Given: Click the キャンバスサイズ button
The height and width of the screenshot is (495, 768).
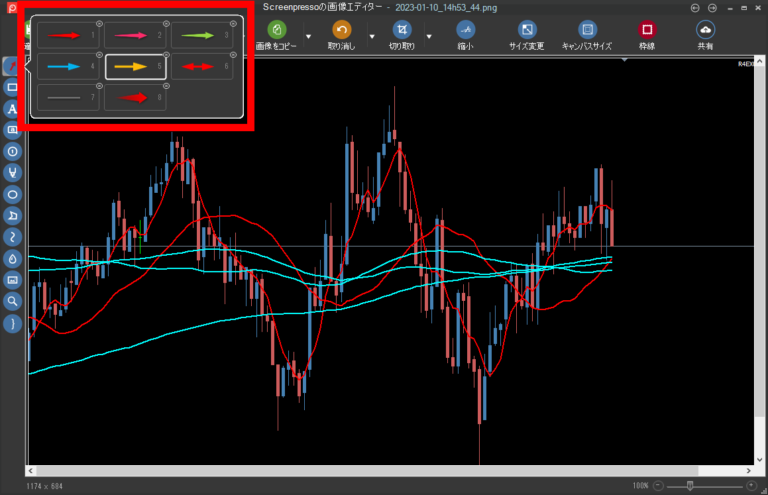Looking at the screenshot, I should (587, 30).
